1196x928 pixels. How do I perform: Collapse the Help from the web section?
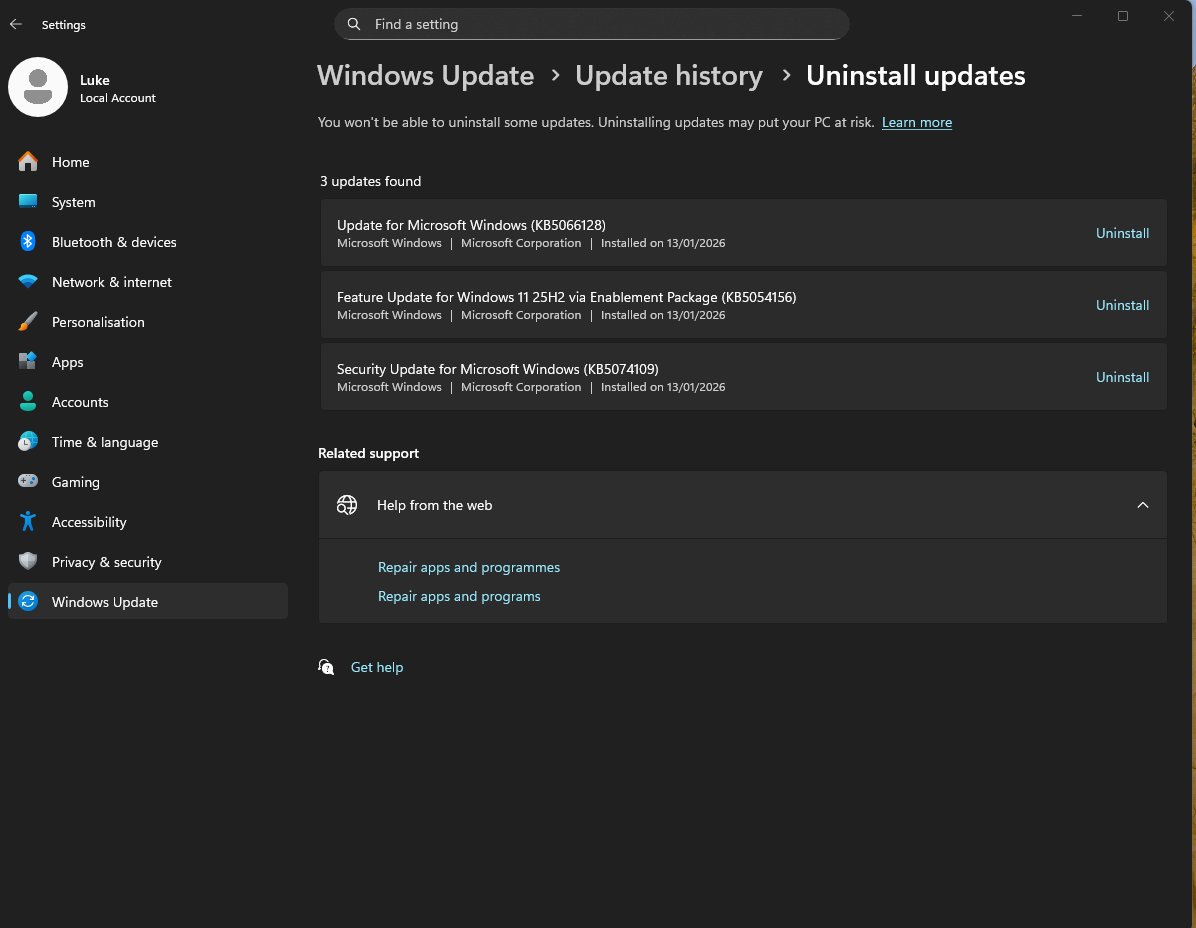click(1142, 505)
